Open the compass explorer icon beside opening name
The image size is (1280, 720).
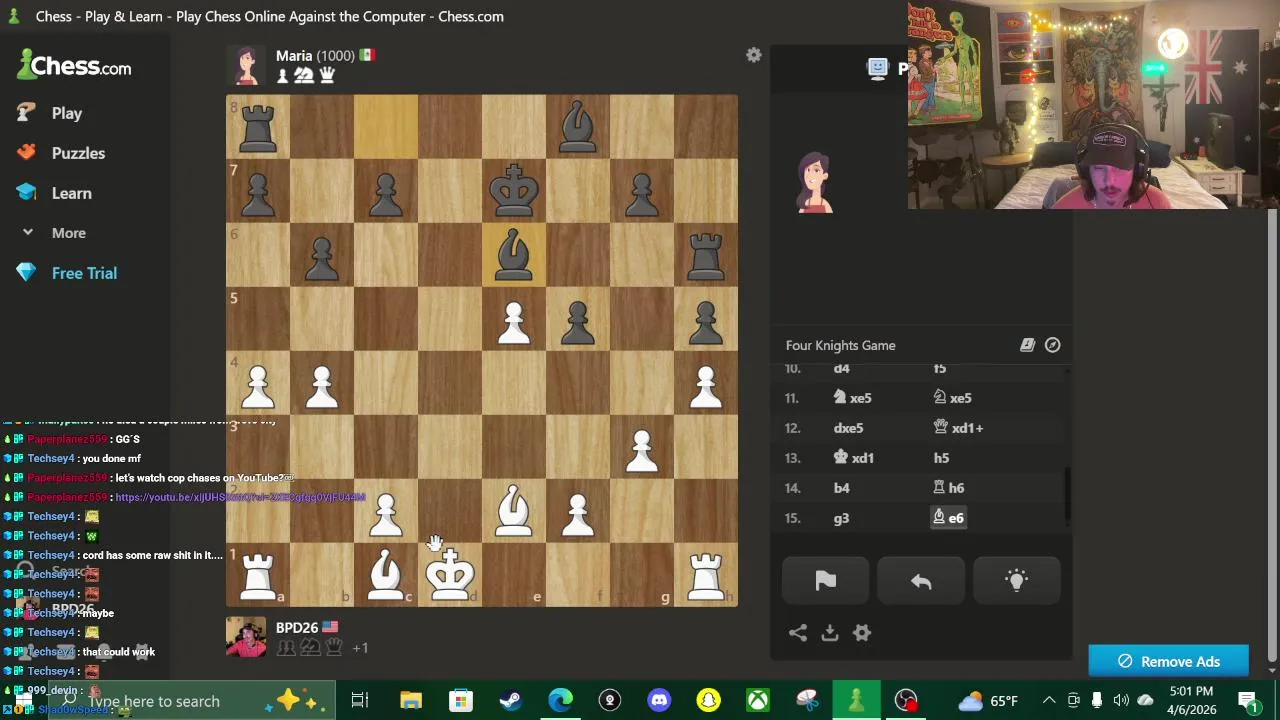pos(1053,345)
